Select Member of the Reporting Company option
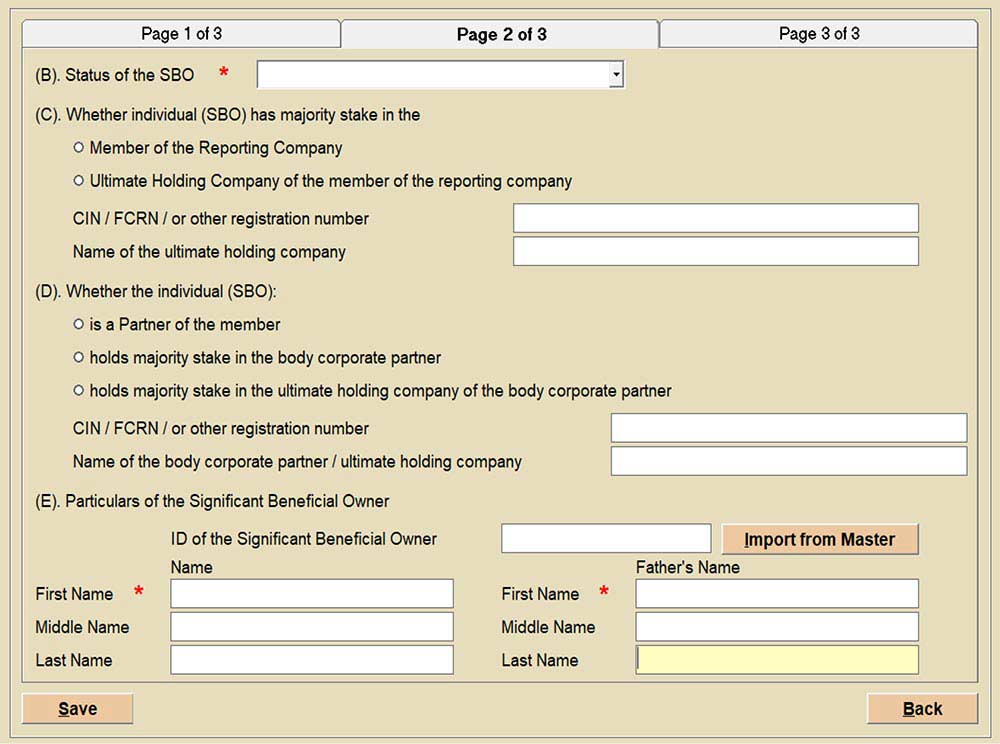The image size is (1000, 744). [79, 148]
